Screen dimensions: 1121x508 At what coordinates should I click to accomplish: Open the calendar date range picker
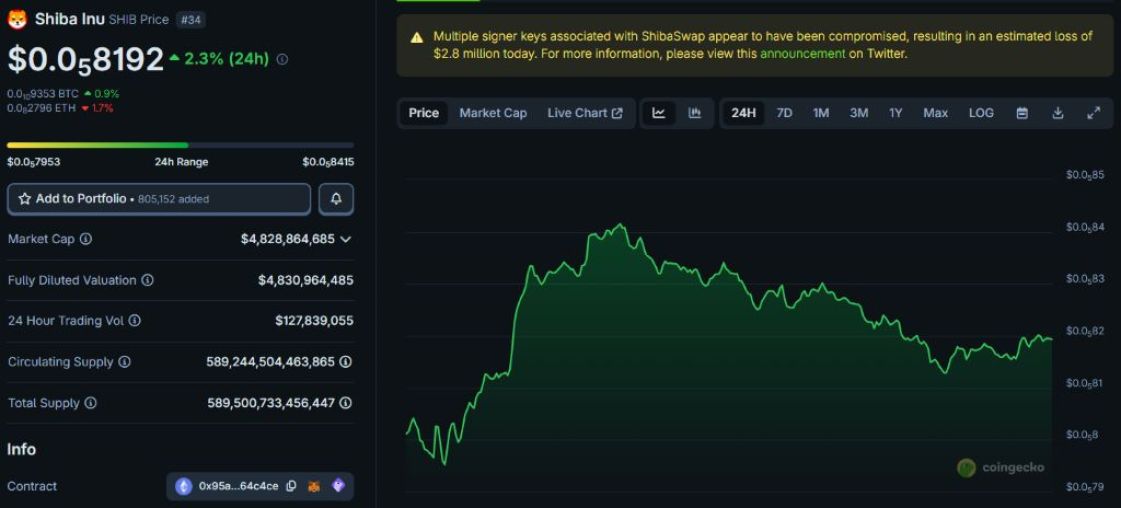point(1022,113)
